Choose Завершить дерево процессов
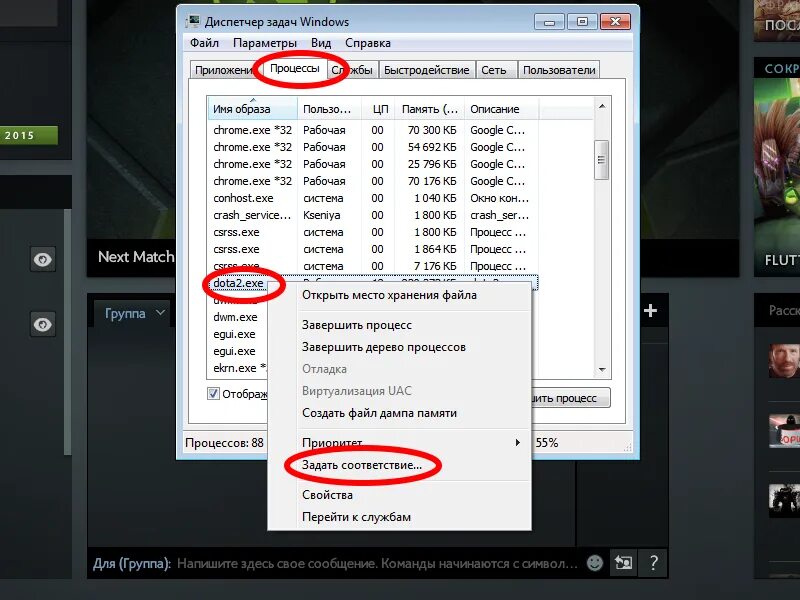 [384, 347]
